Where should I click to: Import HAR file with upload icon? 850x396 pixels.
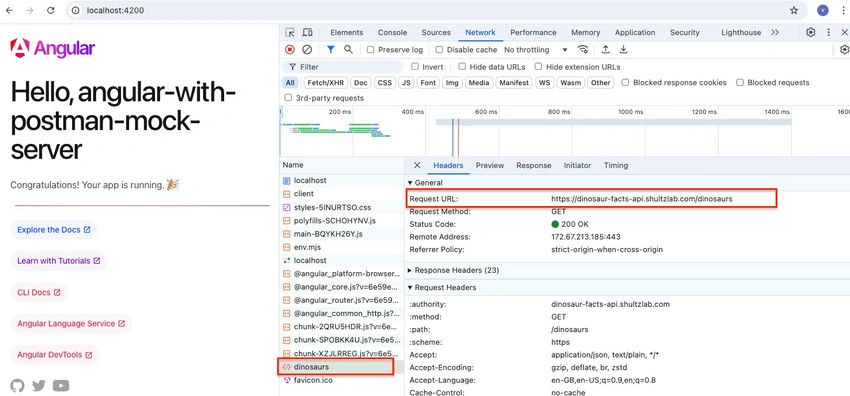tap(606, 50)
